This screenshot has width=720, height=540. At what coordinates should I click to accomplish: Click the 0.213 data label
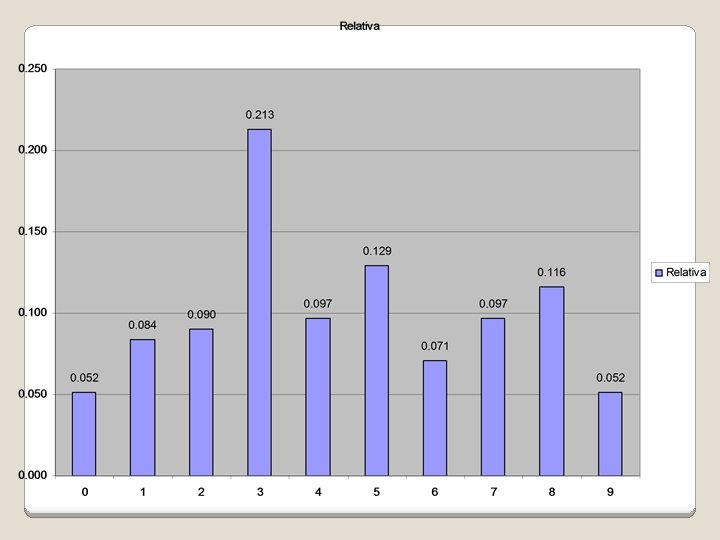pos(260,115)
